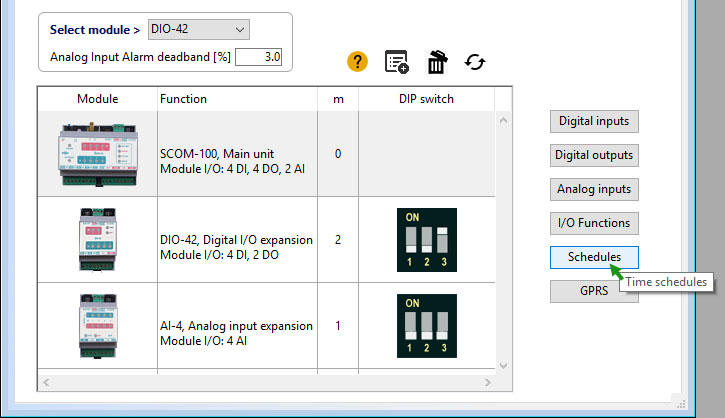The image size is (725, 418).
Task: Click the Module column header
Action: pos(98,99)
